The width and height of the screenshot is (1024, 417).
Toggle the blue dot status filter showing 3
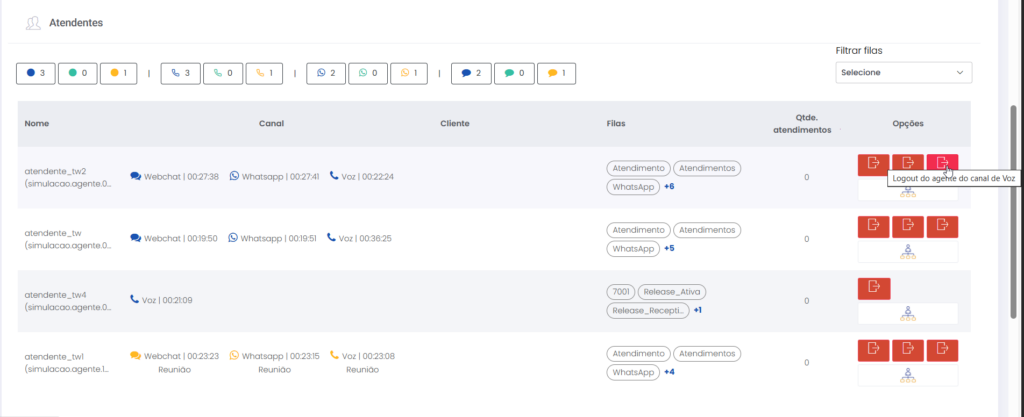click(36, 73)
